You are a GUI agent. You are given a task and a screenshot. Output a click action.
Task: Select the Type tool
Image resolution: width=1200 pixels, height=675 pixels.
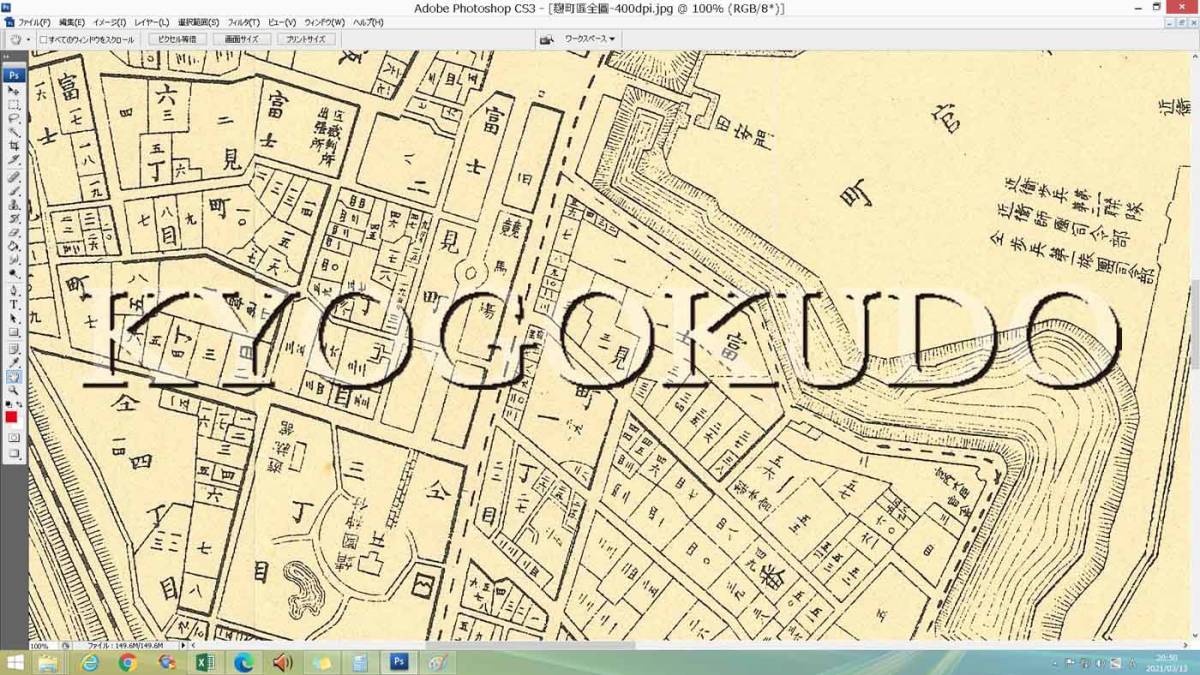pyautogui.click(x=14, y=304)
